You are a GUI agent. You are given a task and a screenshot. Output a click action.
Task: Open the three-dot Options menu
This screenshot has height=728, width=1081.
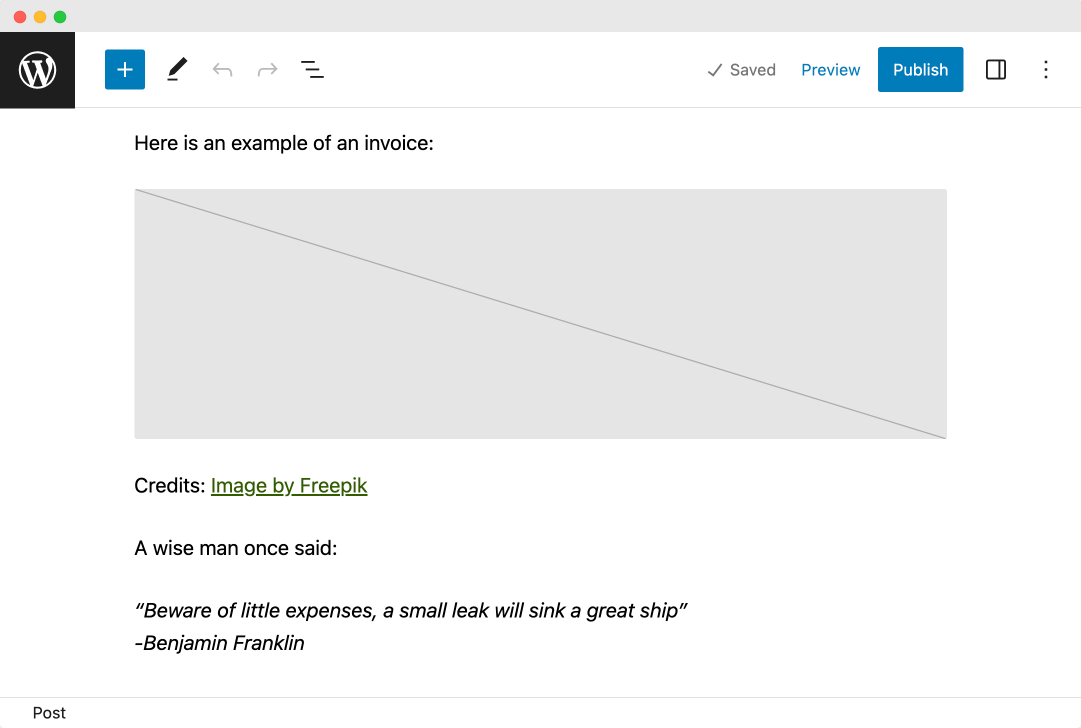(1046, 70)
